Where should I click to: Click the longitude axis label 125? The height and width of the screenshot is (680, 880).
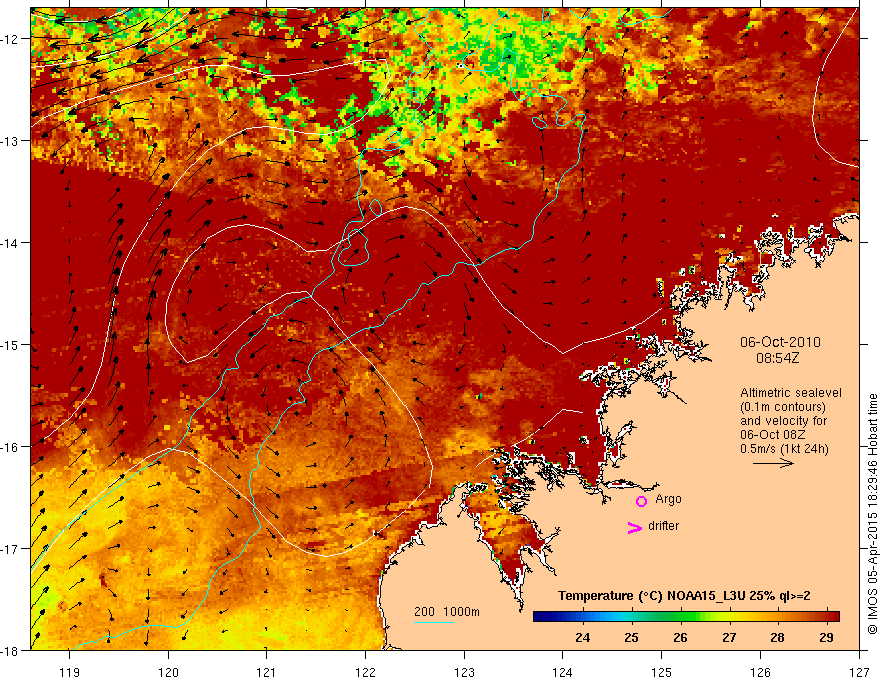tap(662, 672)
